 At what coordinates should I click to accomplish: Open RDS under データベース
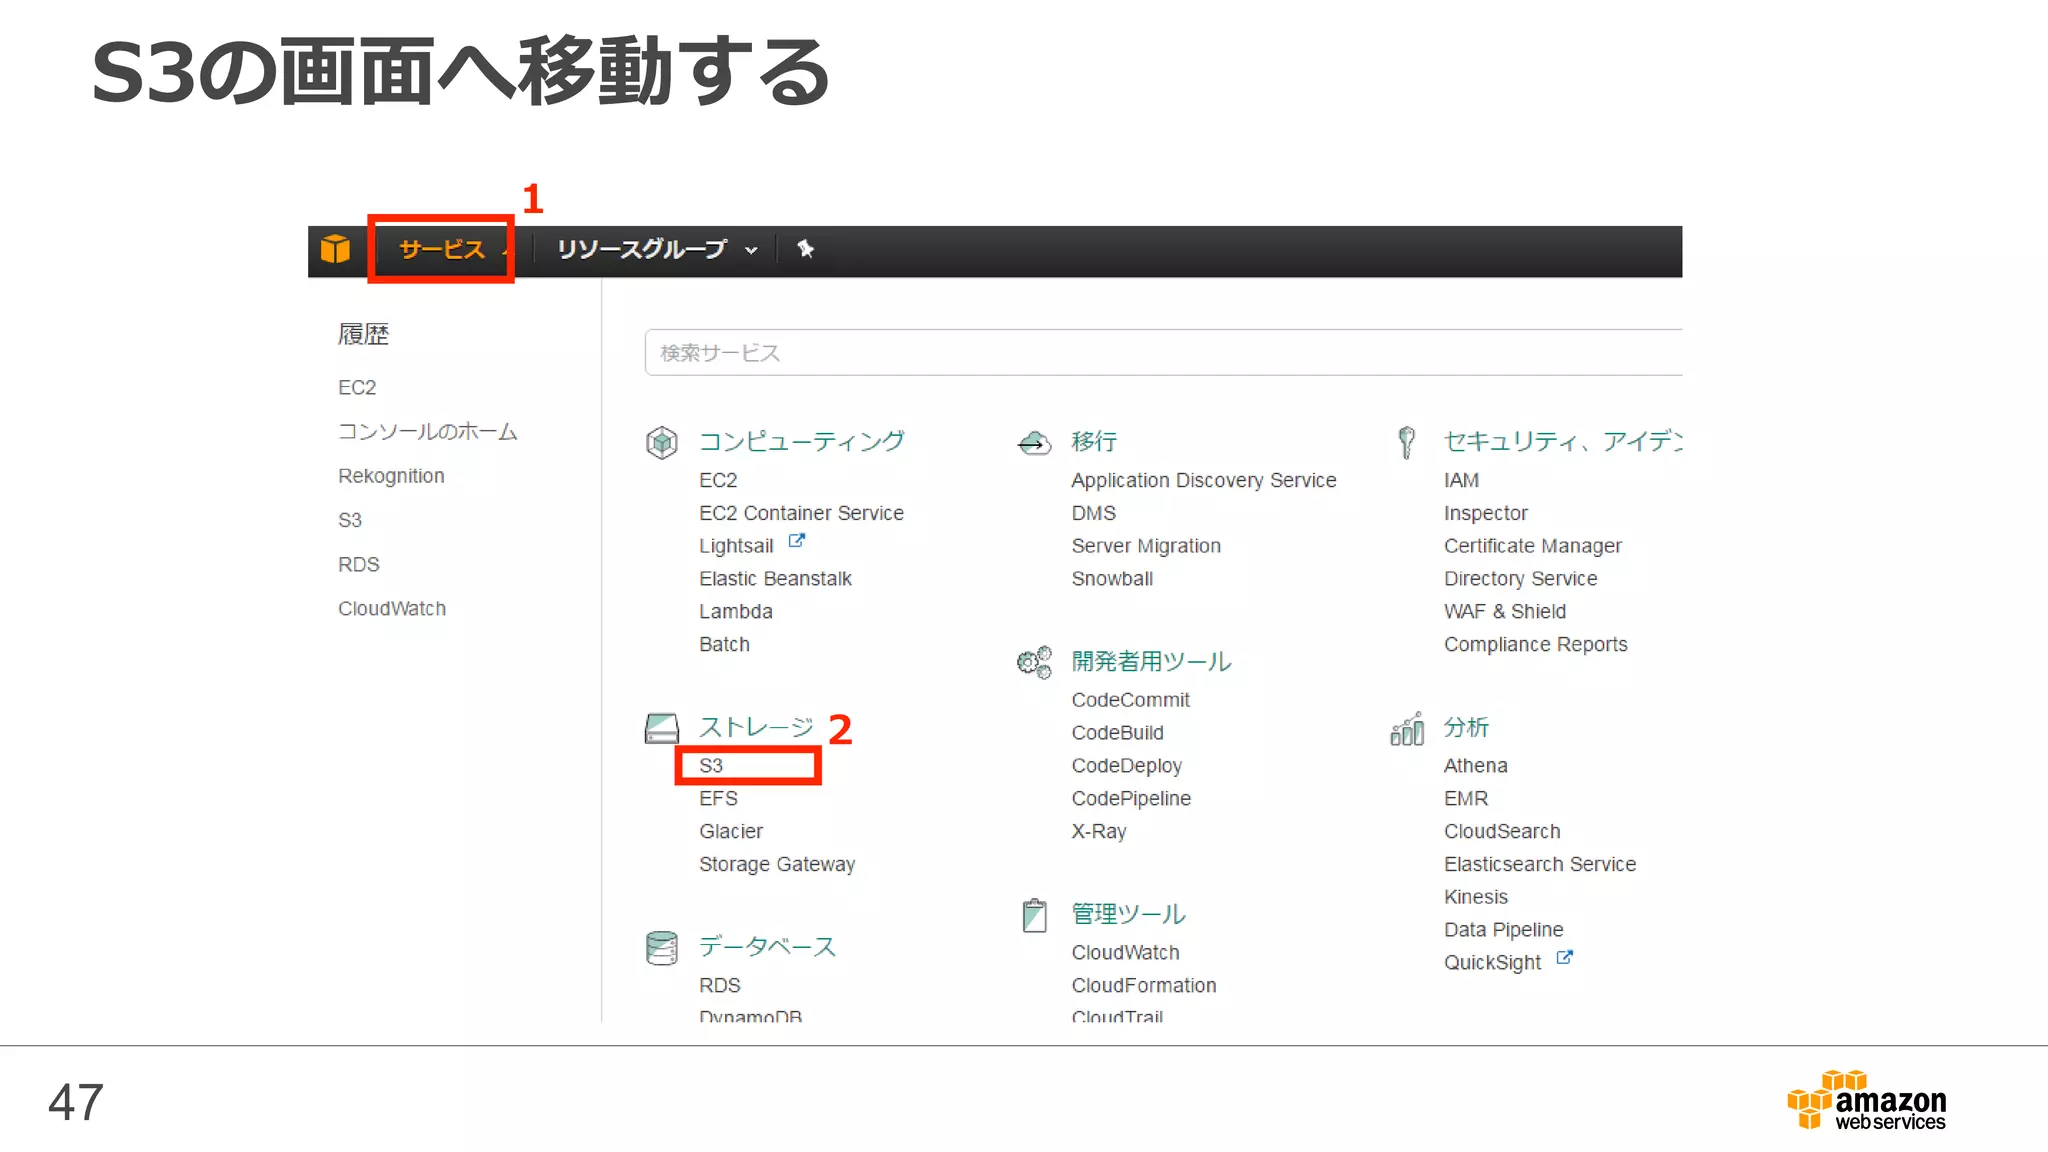coord(720,986)
